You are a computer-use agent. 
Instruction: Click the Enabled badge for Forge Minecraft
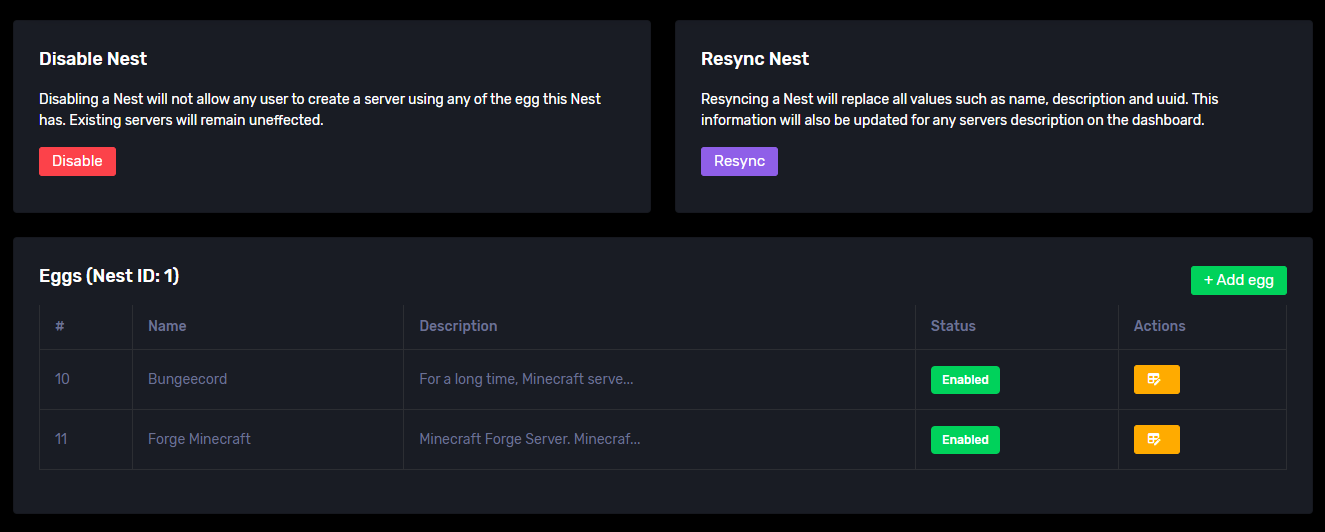965,440
